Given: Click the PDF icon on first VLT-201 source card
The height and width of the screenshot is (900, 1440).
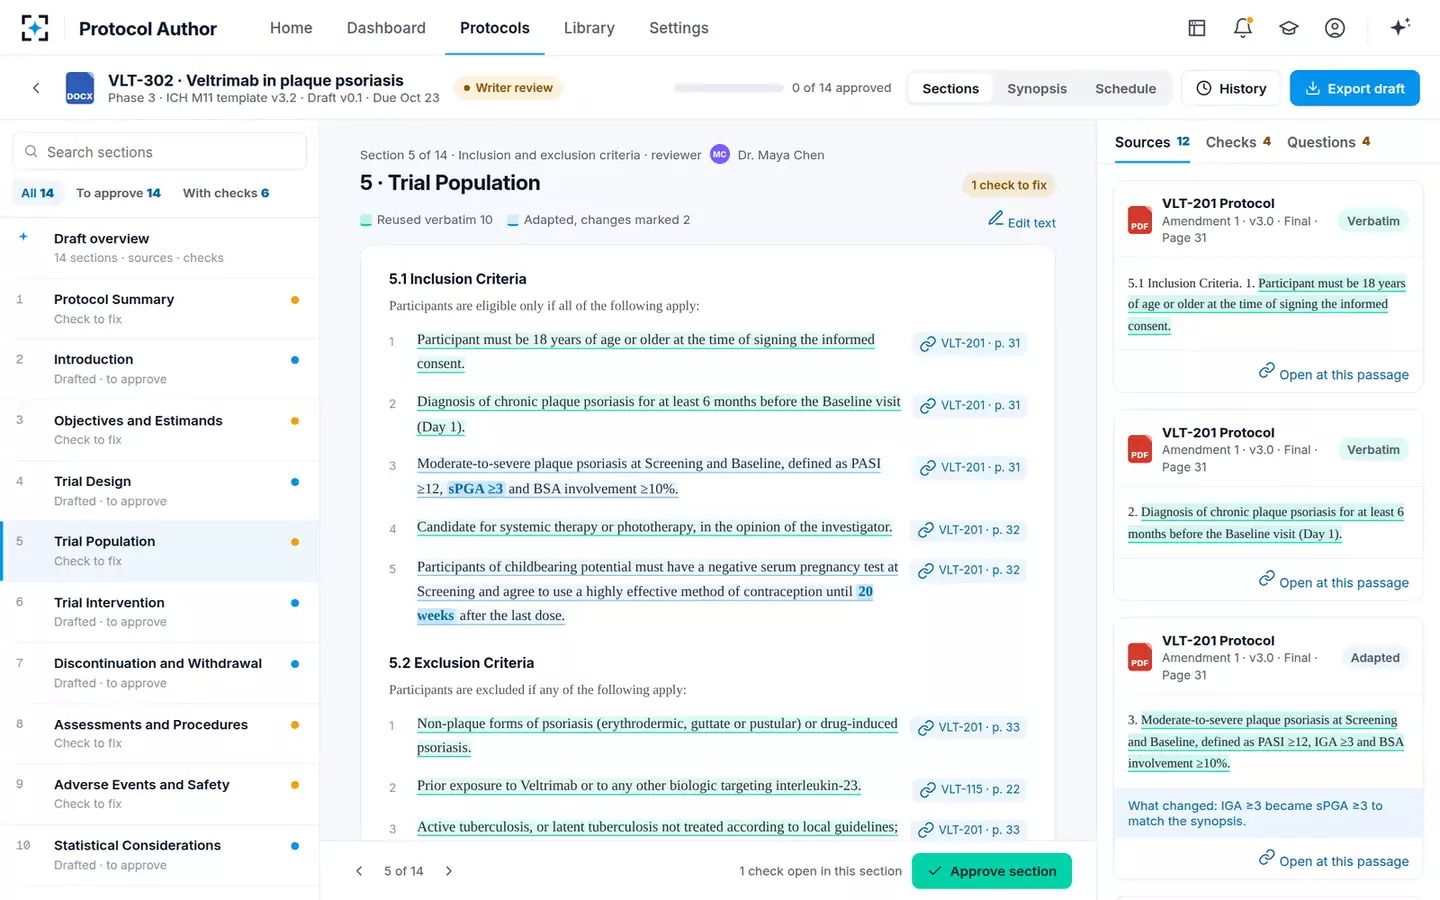Looking at the screenshot, I should [1140, 220].
